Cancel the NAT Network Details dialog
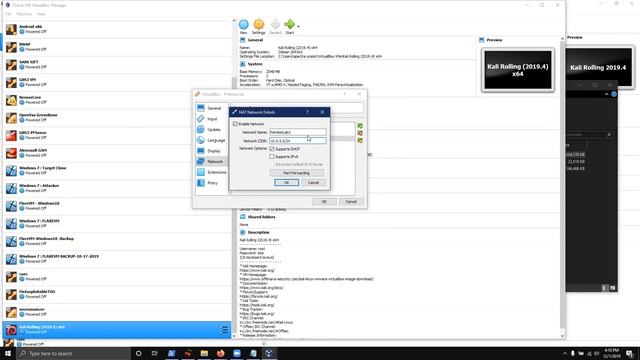 point(313,182)
